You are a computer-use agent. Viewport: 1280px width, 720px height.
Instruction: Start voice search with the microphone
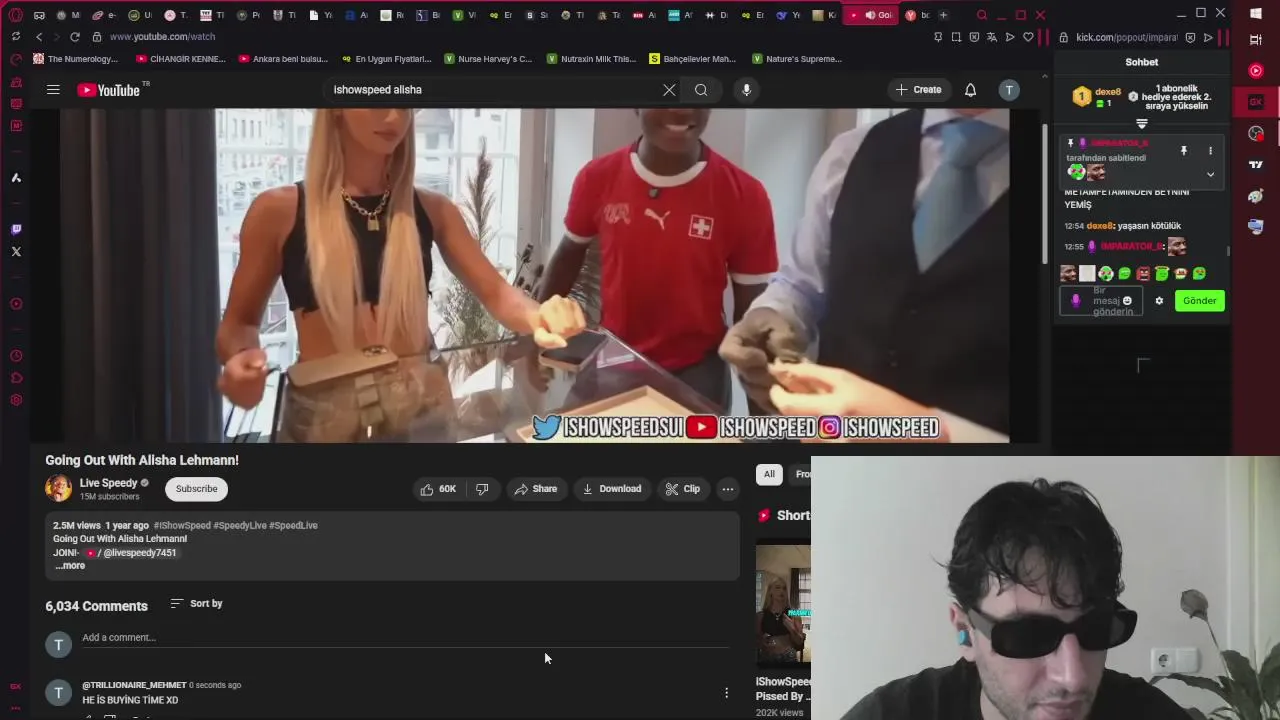coord(746,90)
